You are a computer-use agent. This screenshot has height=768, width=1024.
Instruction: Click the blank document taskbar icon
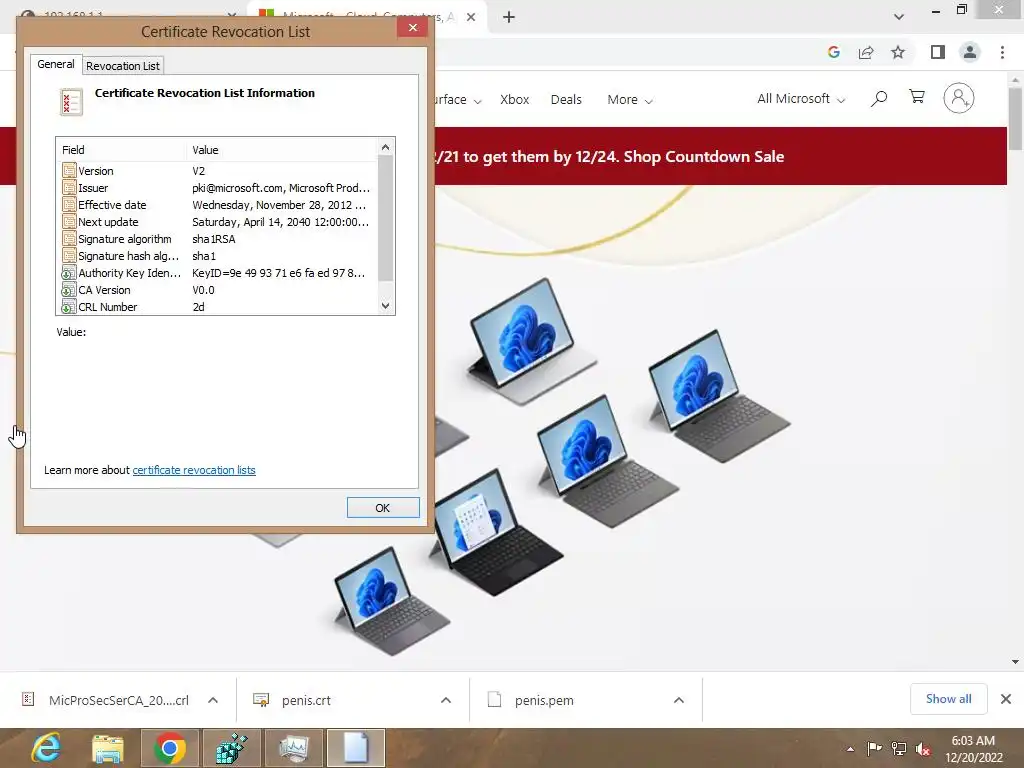pos(355,748)
